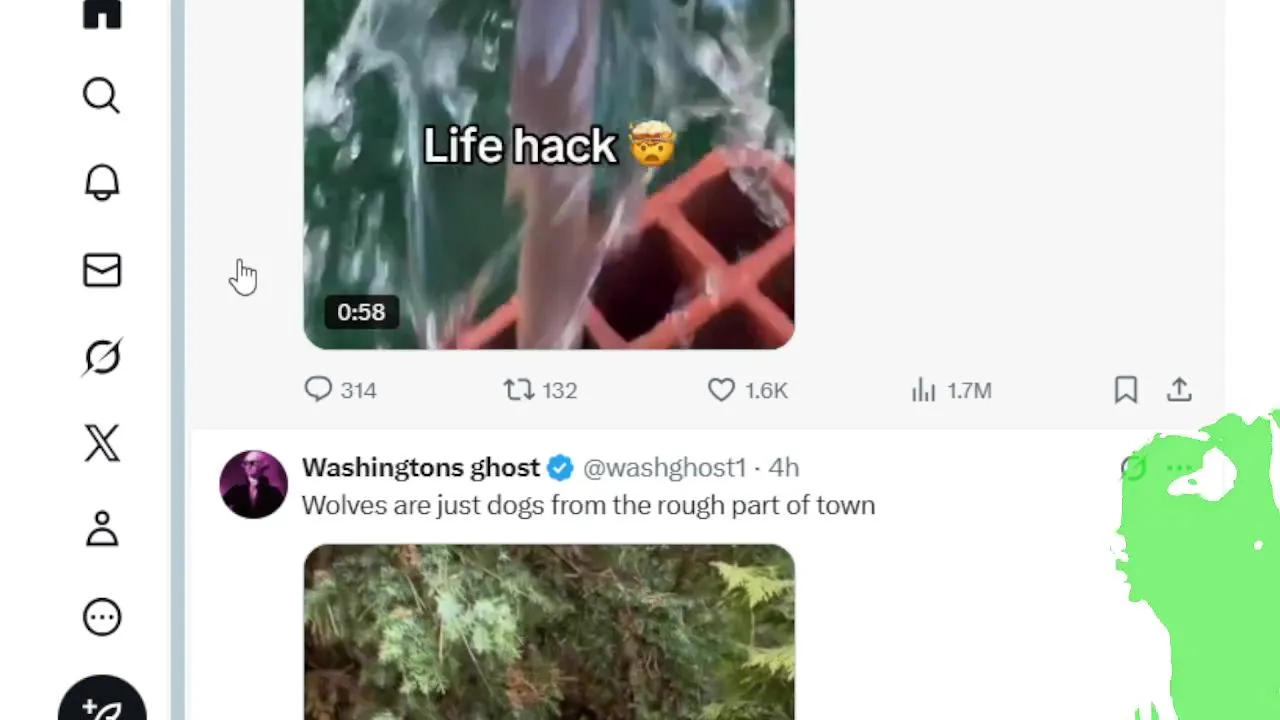Share the Life hack post

pyautogui.click(x=1180, y=390)
